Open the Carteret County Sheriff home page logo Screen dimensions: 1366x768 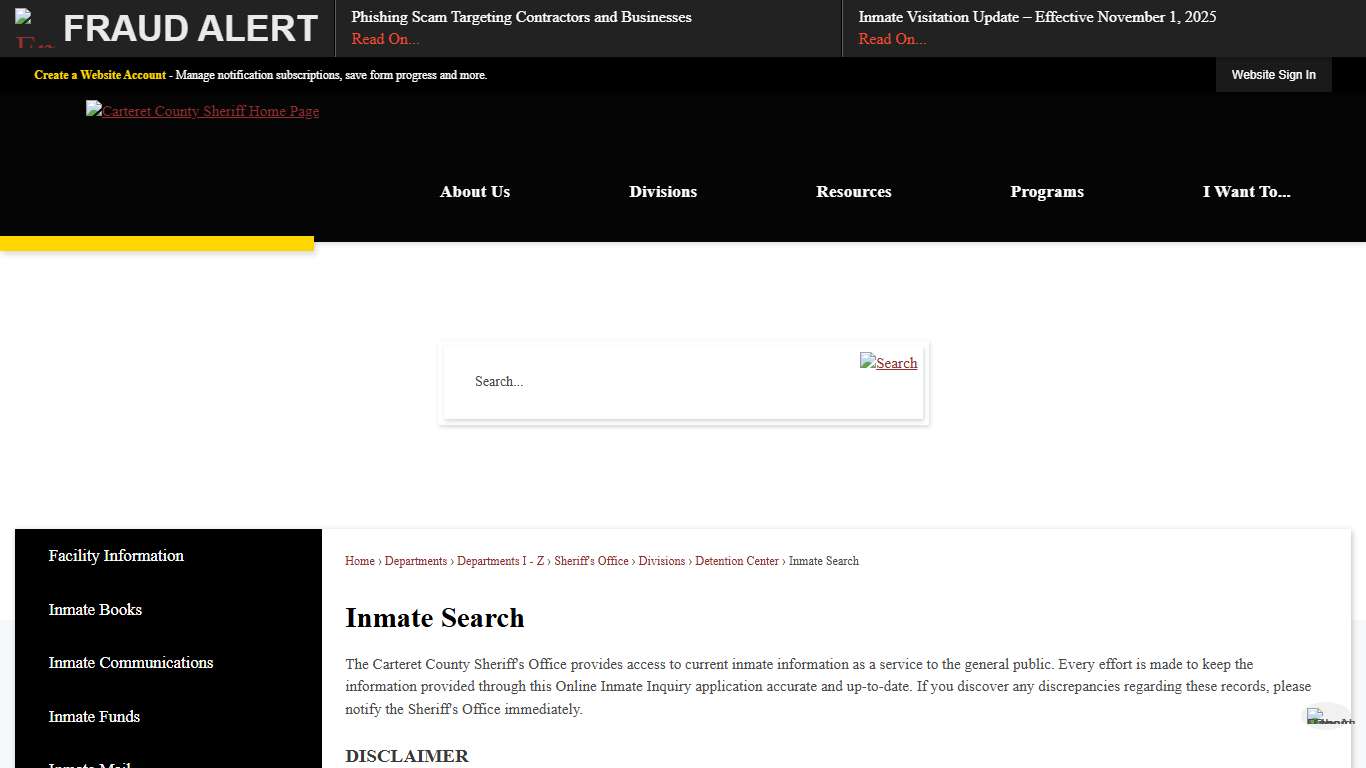(202, 111)
